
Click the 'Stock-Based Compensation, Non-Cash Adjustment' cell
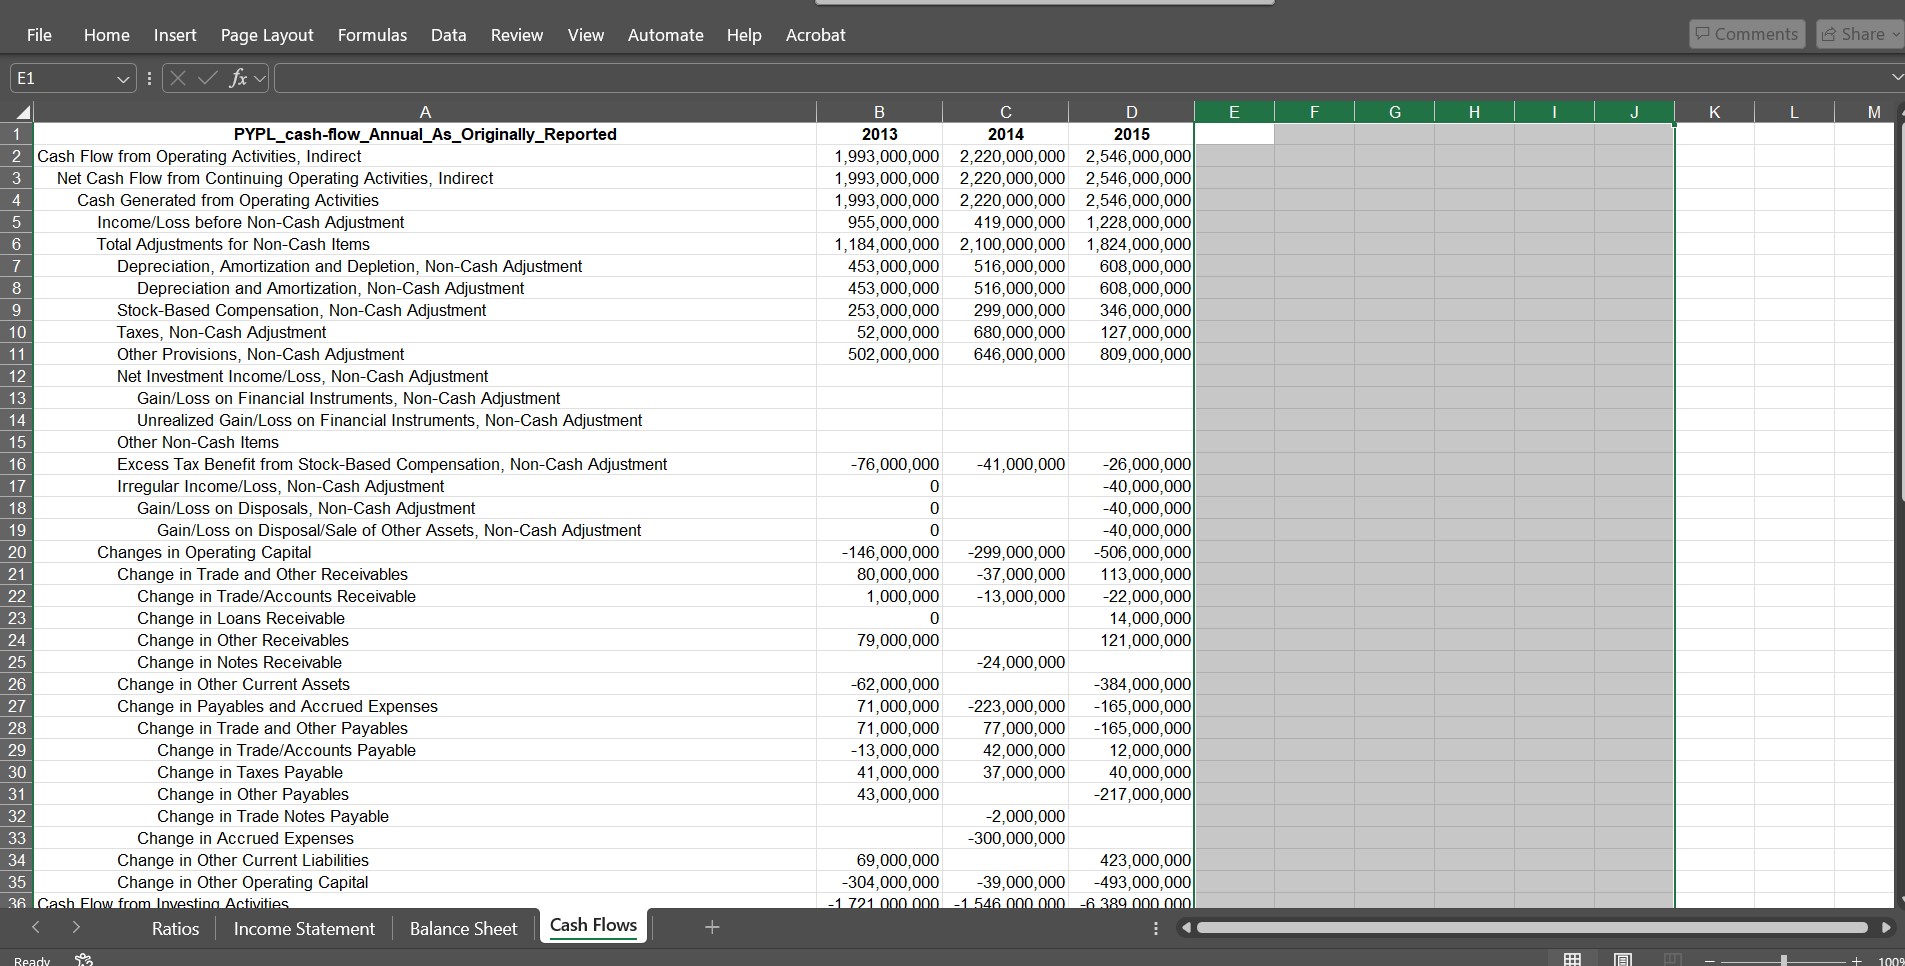(425, 310)
